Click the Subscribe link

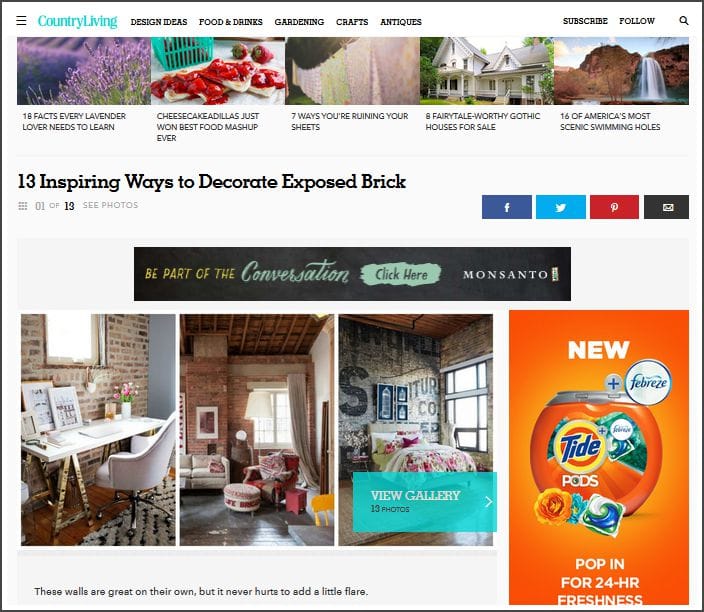click(x=585, y=21)
